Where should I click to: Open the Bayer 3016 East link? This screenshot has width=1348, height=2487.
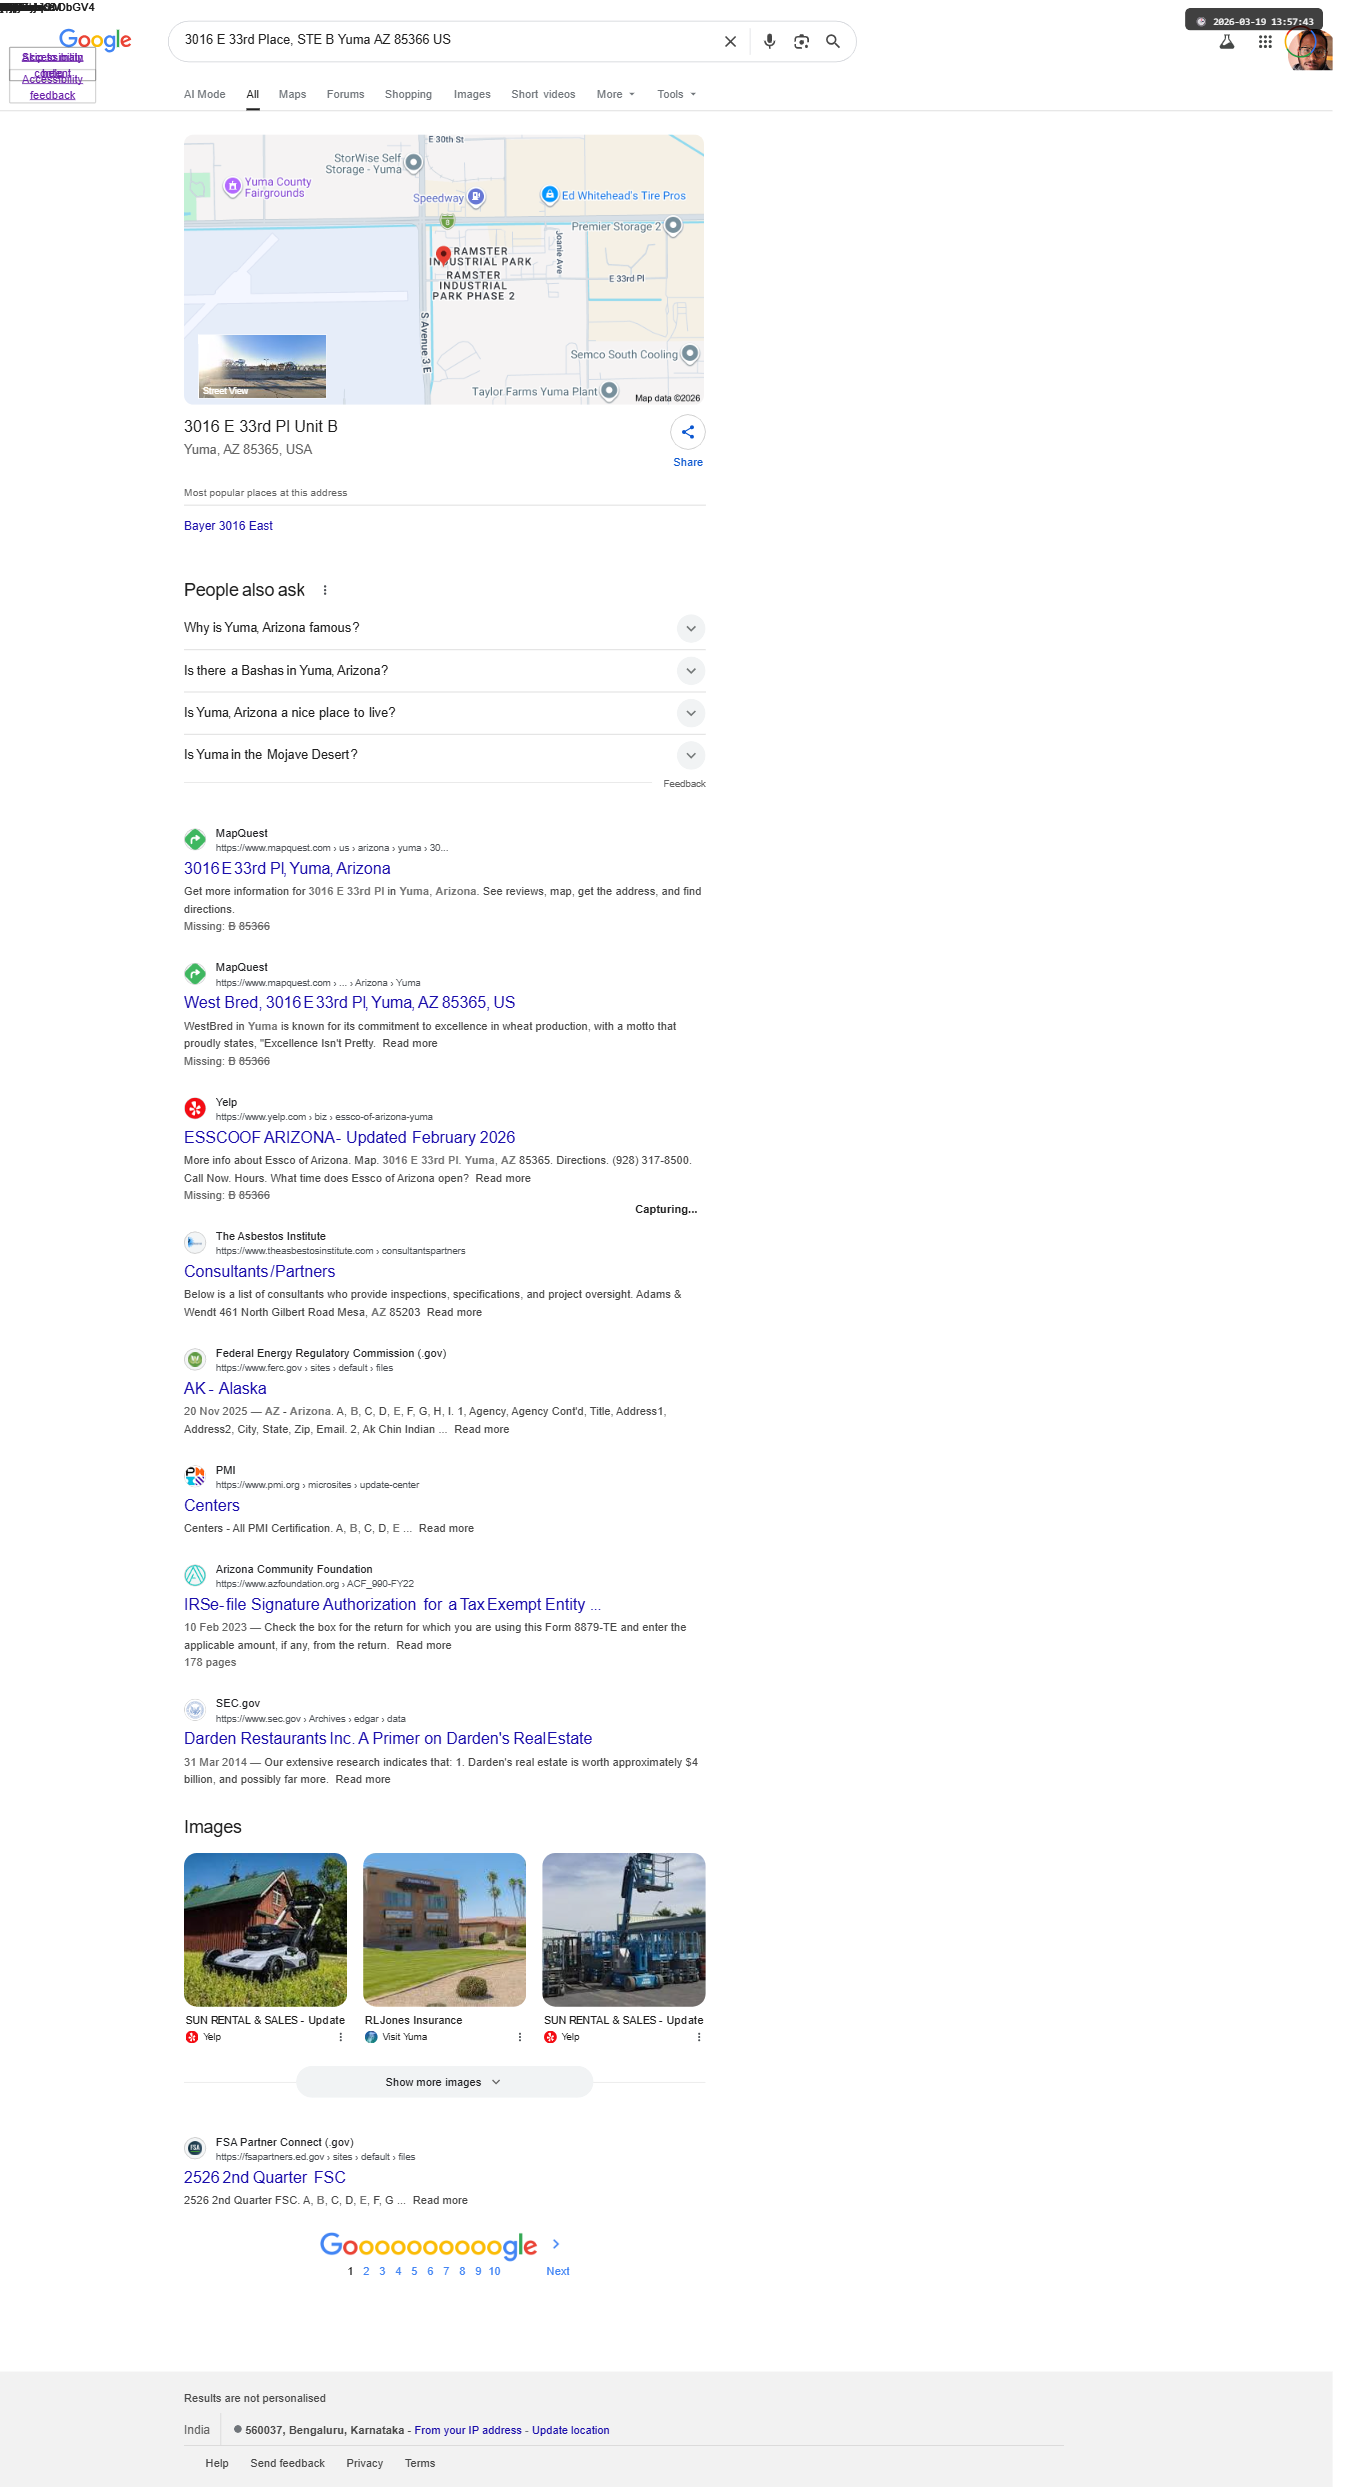(228, 526)
